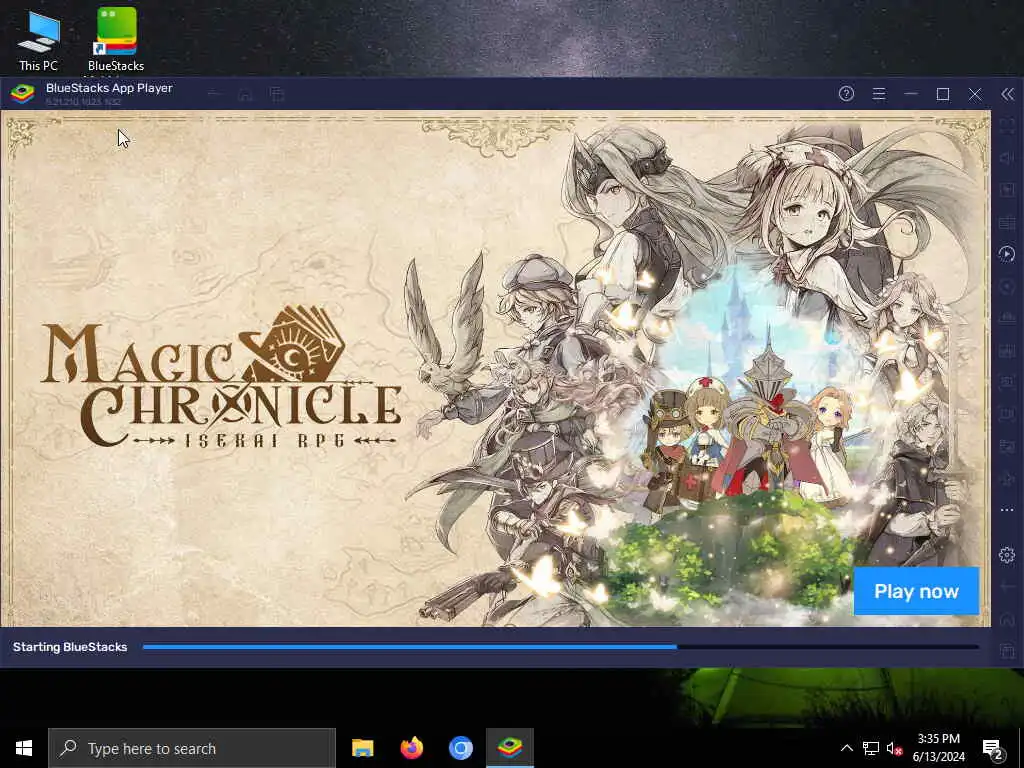Image resolution: width=1024 pixels, height=768 pixels.
Task: Click the network status tray icon
Action: tap(871, 748)
